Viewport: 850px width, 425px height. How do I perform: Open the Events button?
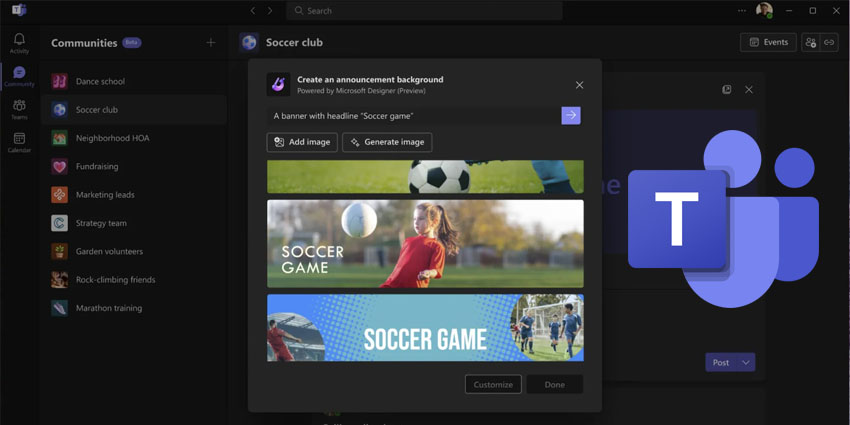[768, 42]
